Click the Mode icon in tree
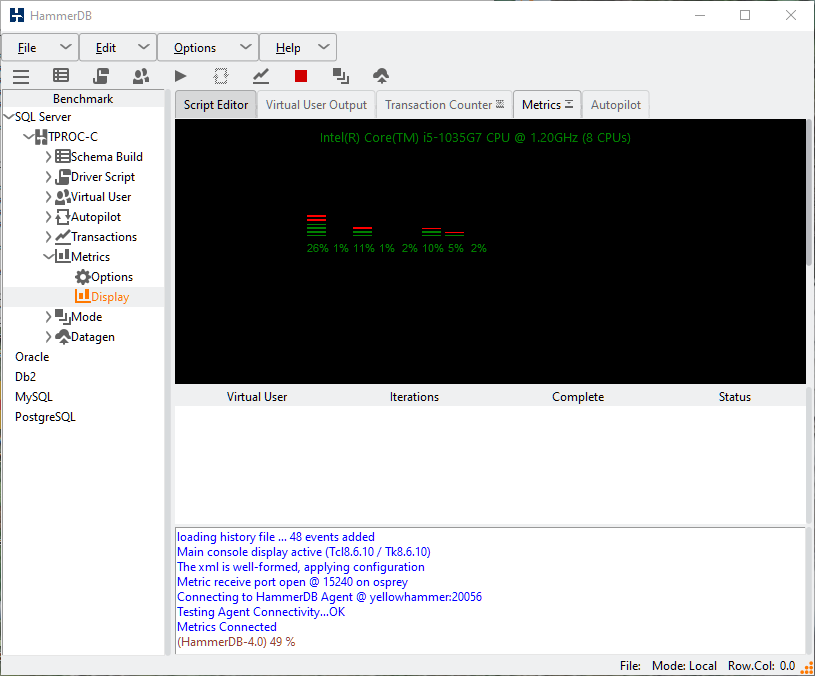Image resolution: width=815 pixels, height=676 pixels. 62,316
